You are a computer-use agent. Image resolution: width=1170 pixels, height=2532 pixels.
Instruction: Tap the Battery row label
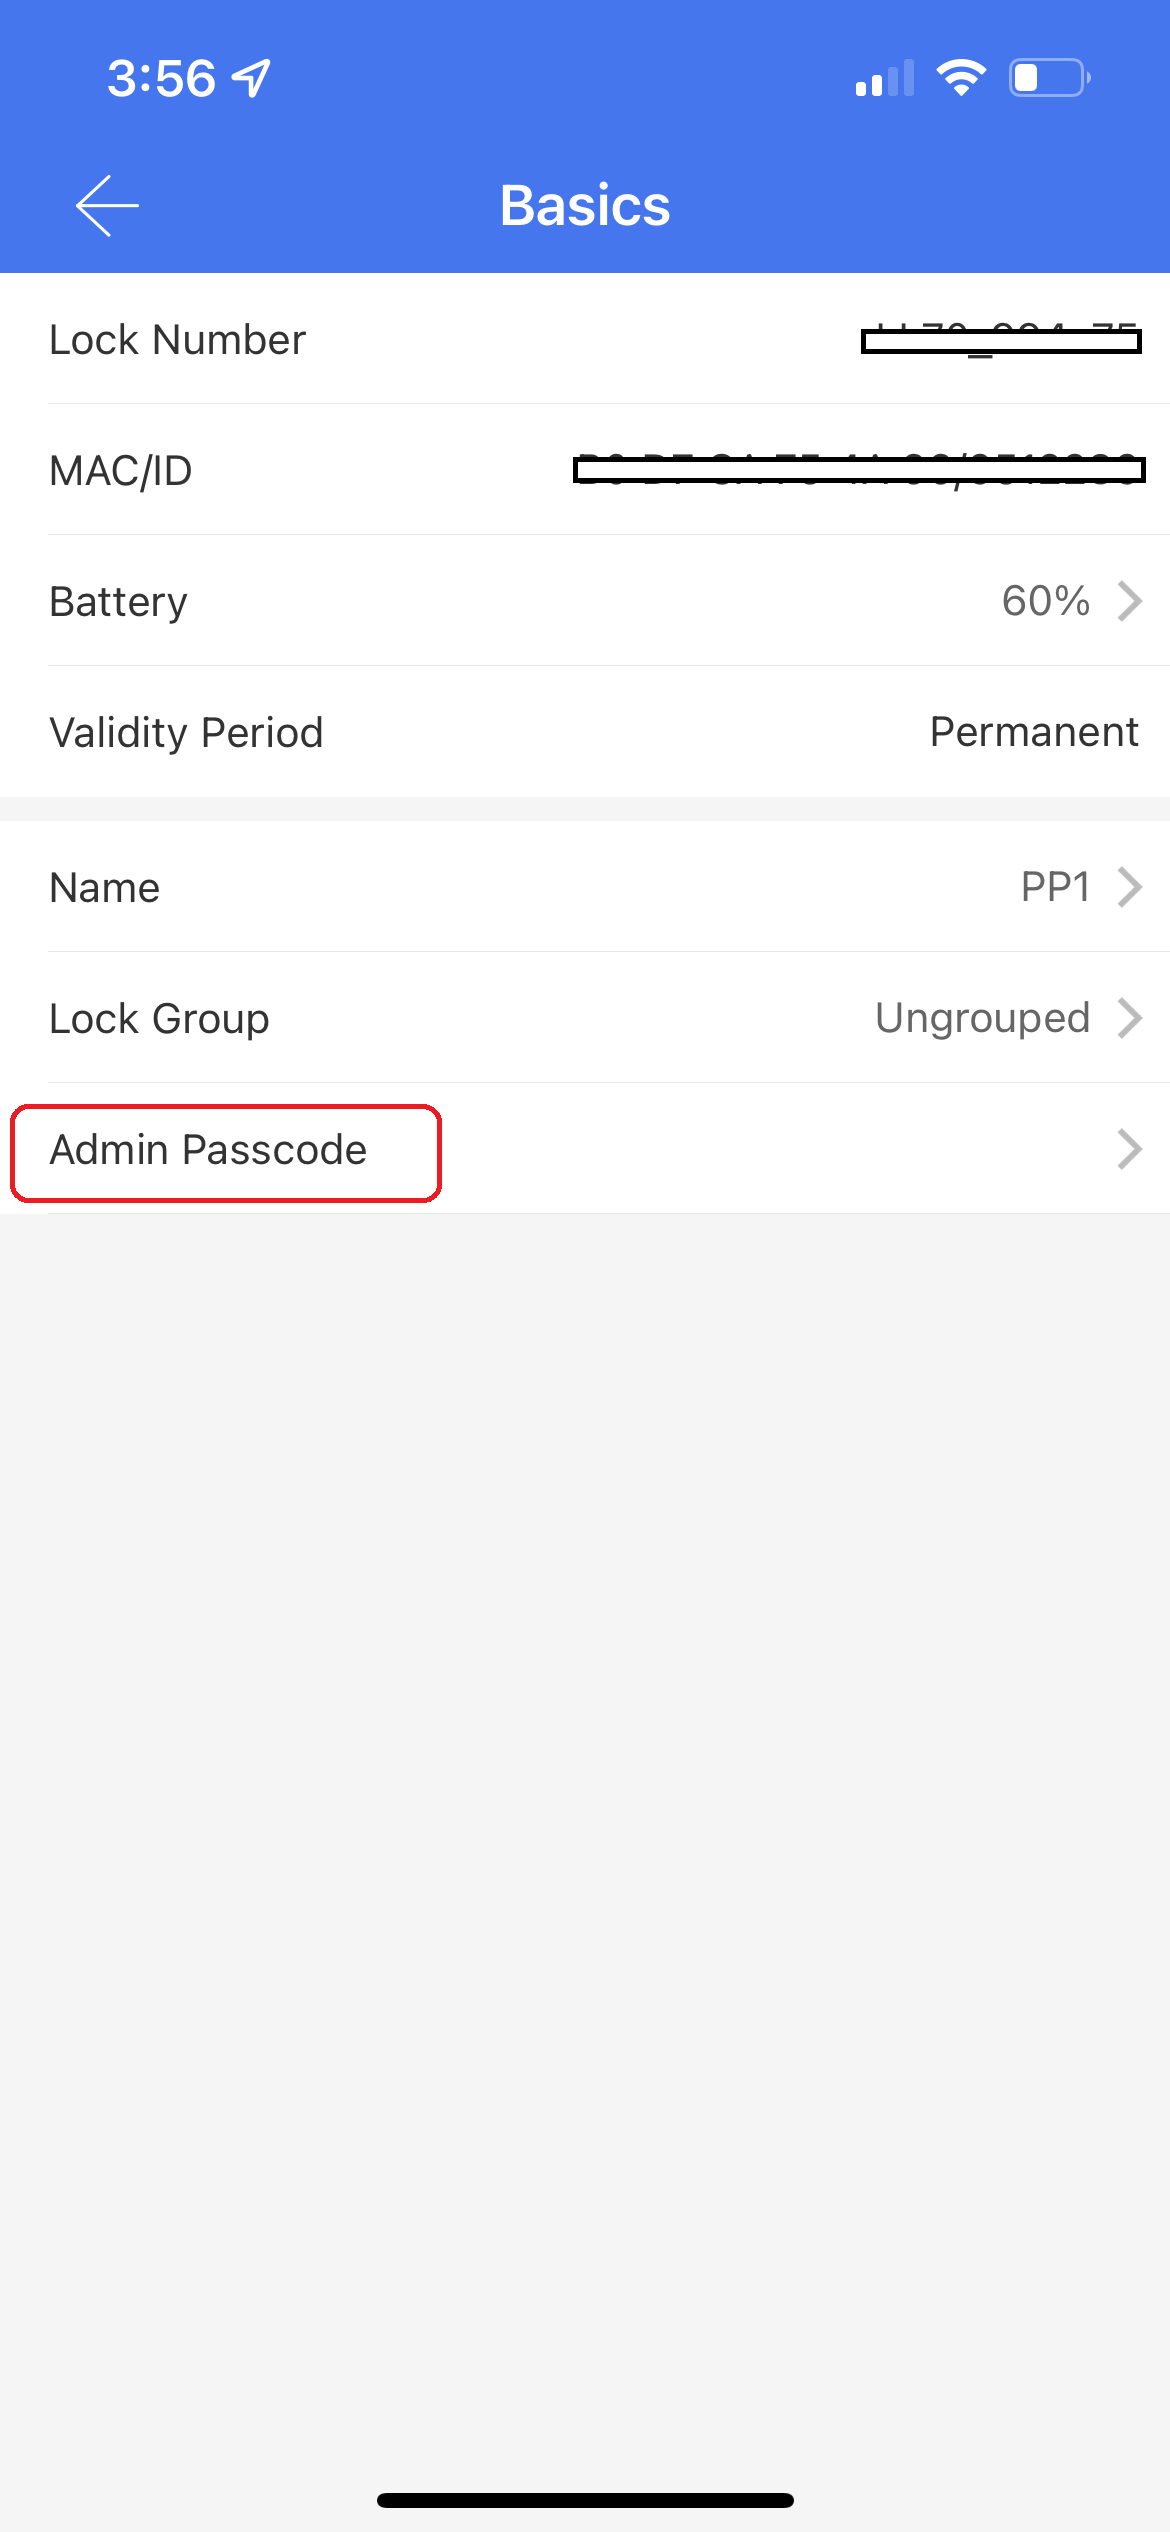click(119, 602)
